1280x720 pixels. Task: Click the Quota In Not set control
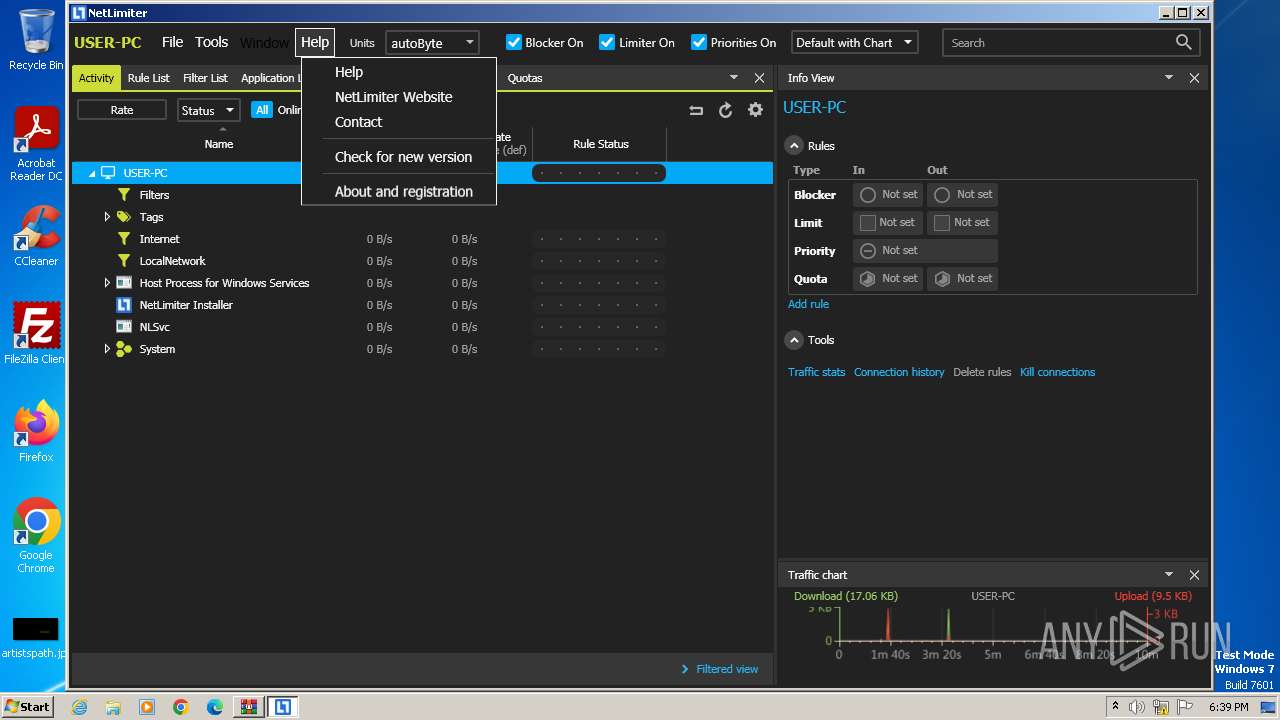[x=888, y=279]
